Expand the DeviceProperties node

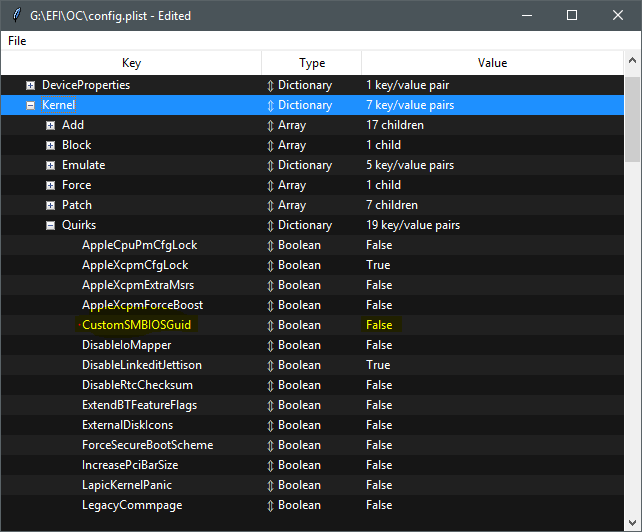point(31,85)
